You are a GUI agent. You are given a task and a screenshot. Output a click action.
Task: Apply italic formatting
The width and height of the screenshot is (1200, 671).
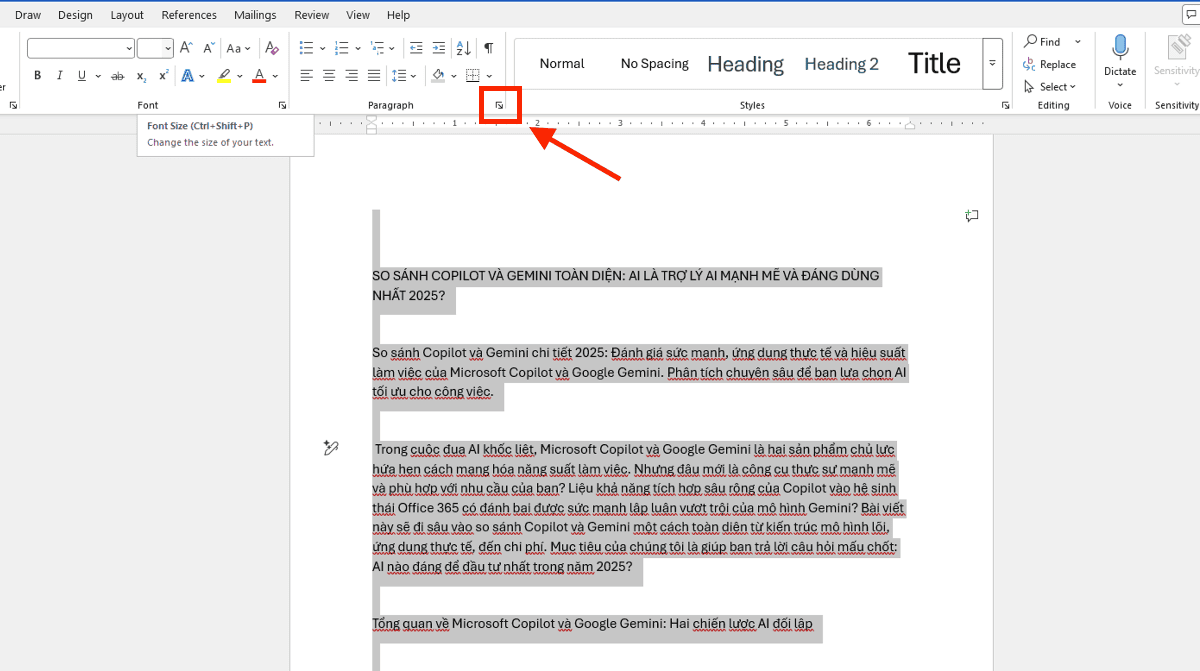(59, 74)
